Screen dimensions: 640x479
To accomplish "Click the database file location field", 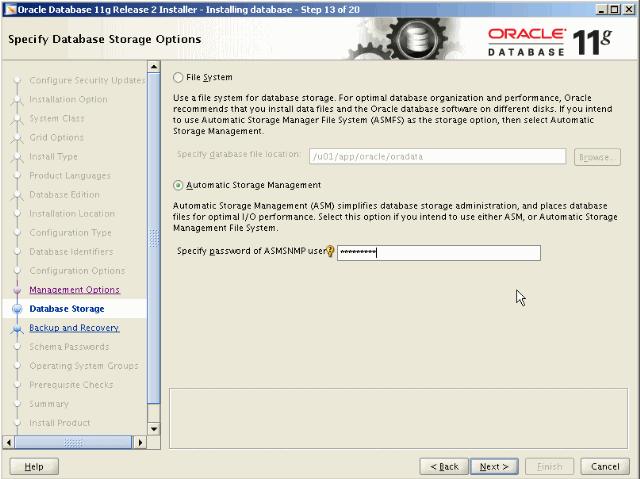I will (438, 157).
